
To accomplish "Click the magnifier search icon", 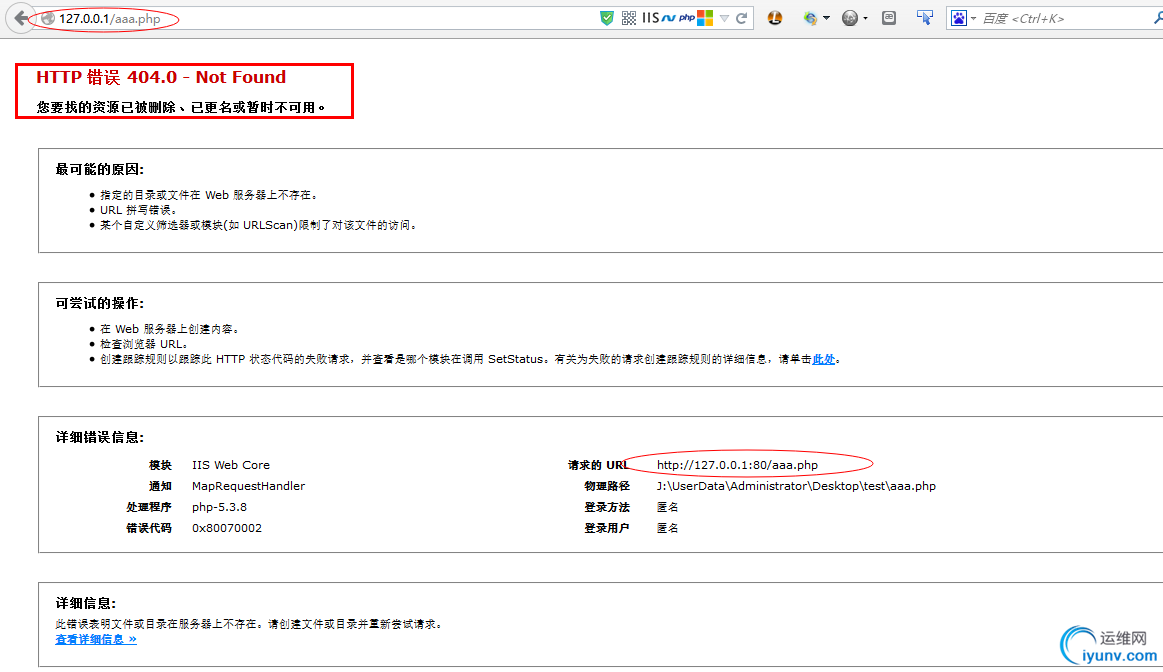I will [x=1159, y=18].
